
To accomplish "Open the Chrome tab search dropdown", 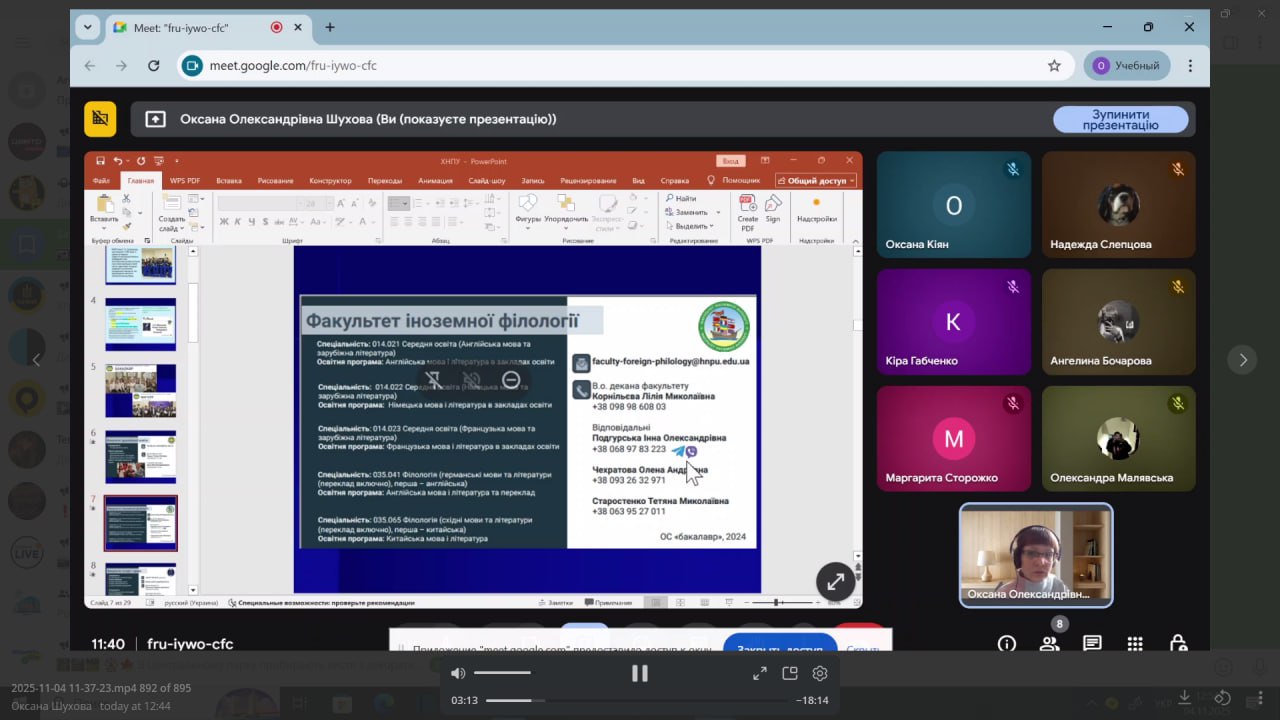I will point(88,27).
